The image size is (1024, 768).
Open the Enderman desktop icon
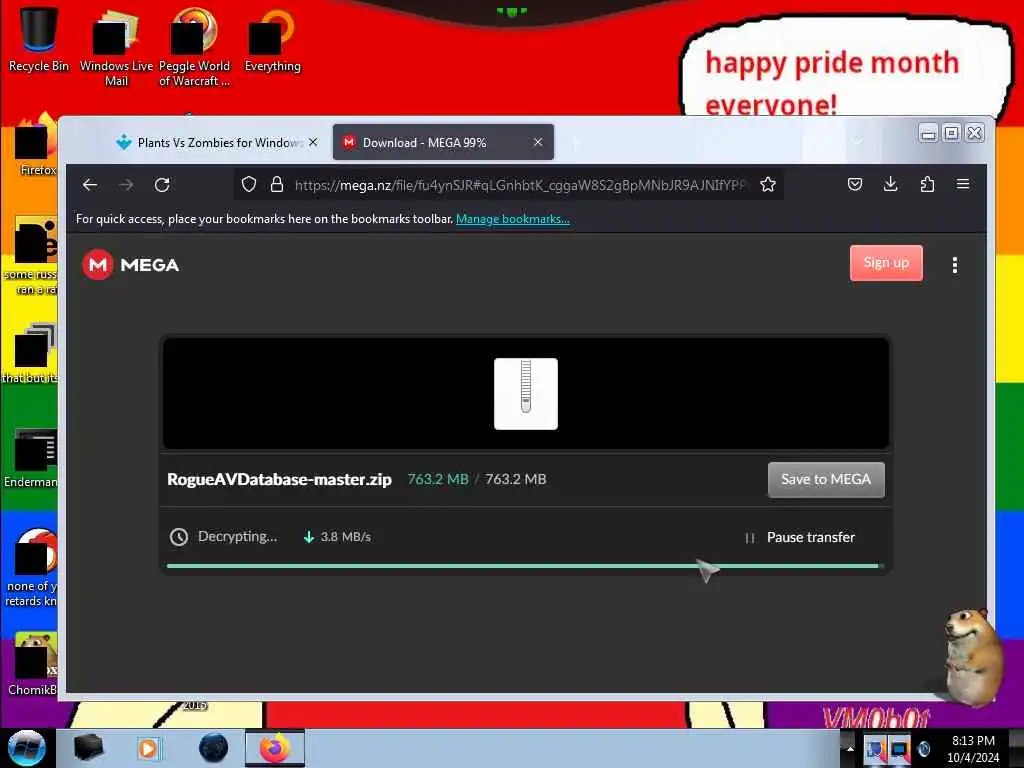point(31,459)
